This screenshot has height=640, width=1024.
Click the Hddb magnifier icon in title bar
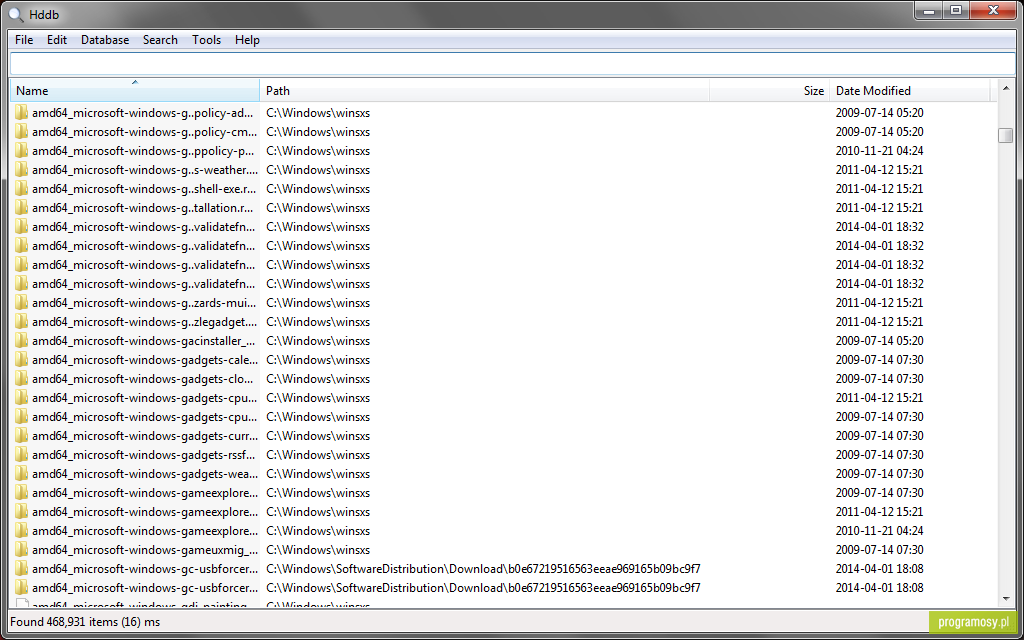[x=16, y=14]
